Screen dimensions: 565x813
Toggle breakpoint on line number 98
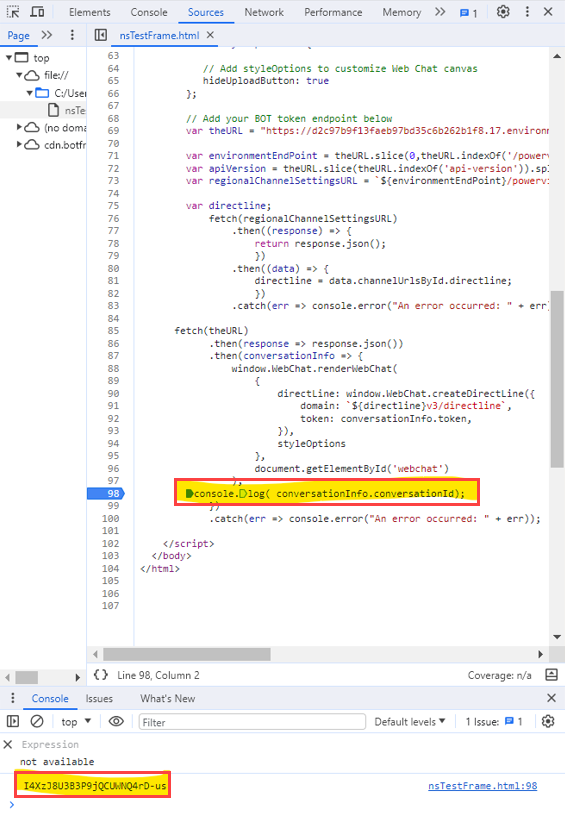114,493
